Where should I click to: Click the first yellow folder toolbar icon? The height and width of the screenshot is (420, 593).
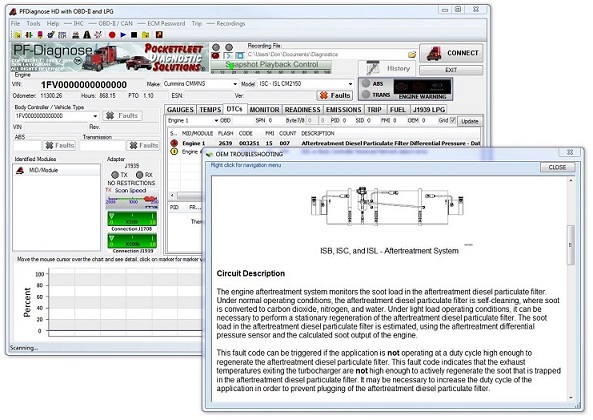click(x=17, y=35)
